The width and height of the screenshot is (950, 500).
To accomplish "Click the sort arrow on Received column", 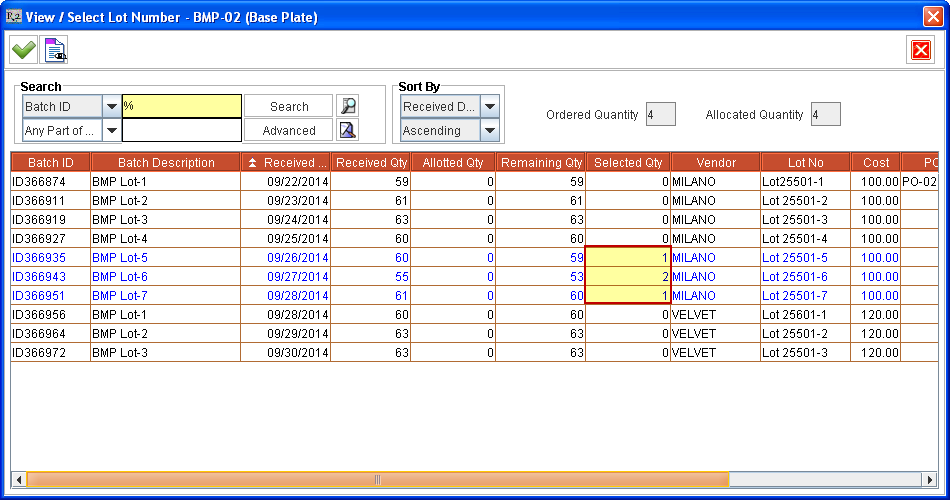I will [x=253, y=163].
